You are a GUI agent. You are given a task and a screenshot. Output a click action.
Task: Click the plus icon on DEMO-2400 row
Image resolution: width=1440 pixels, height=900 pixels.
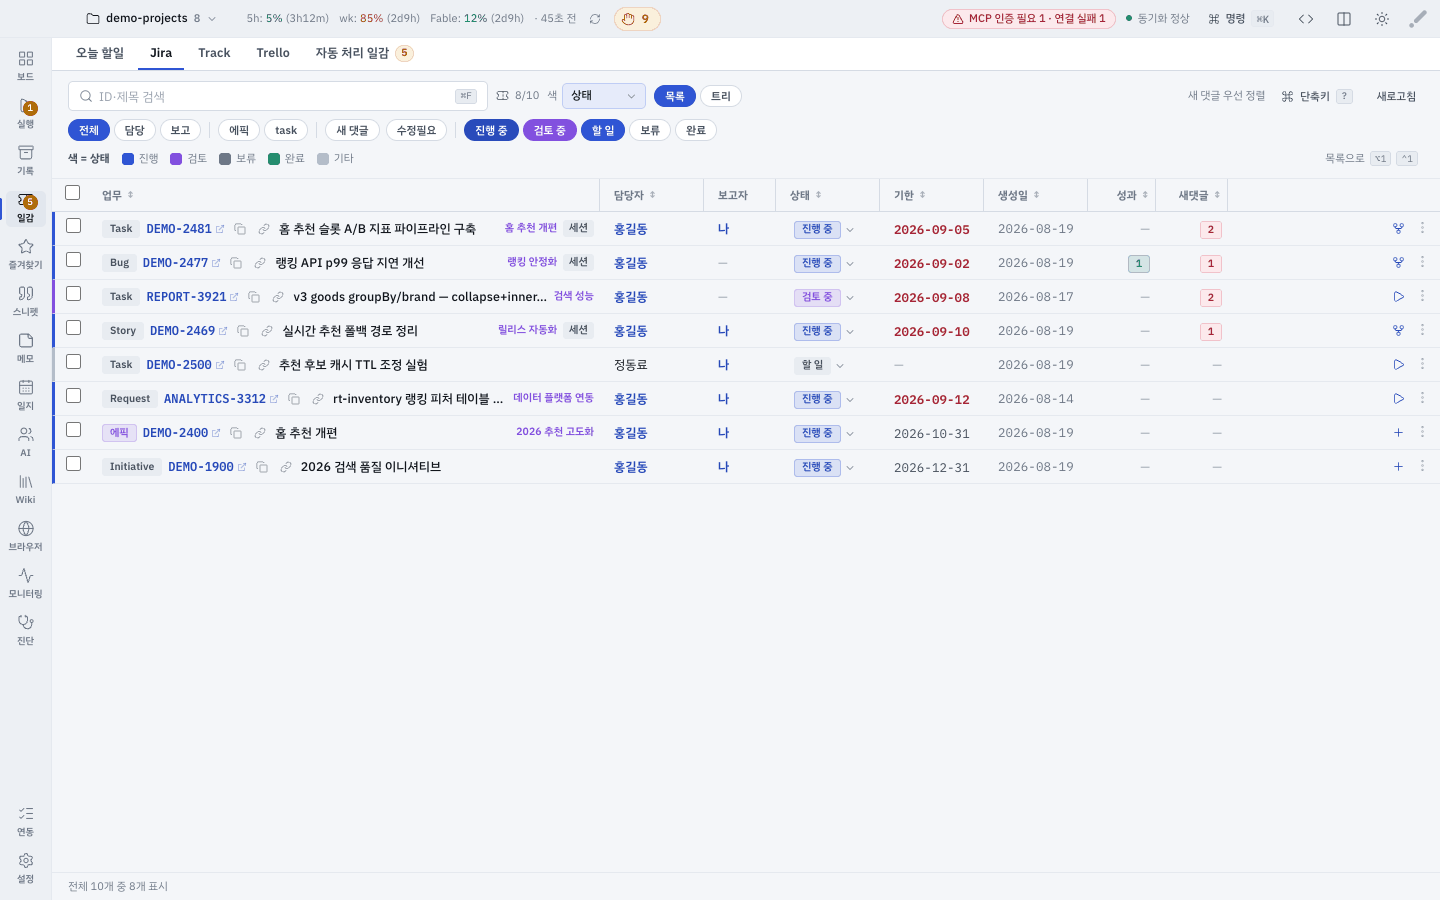pyautogui.click(x=1398, y=433)
